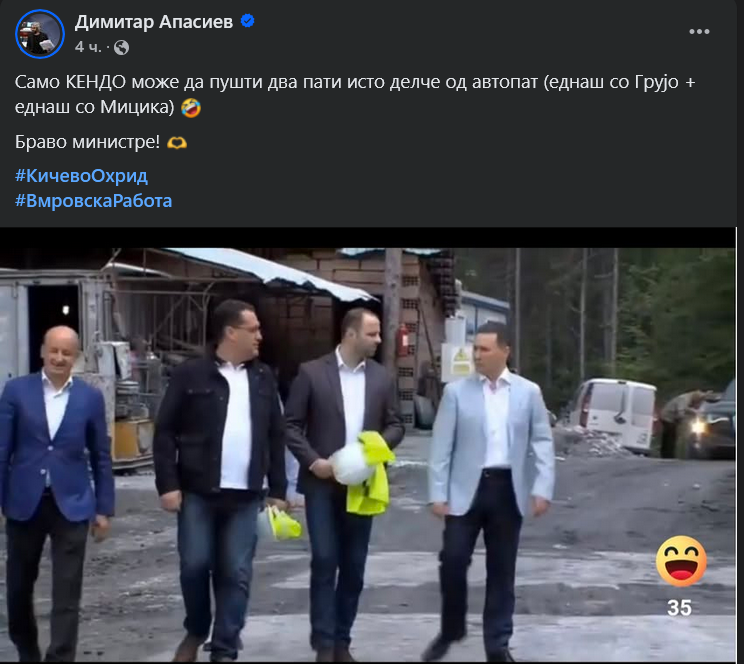Open the three-dot post options menu
This screenshot has height=664, width=744.
click(x=699, y=32)
